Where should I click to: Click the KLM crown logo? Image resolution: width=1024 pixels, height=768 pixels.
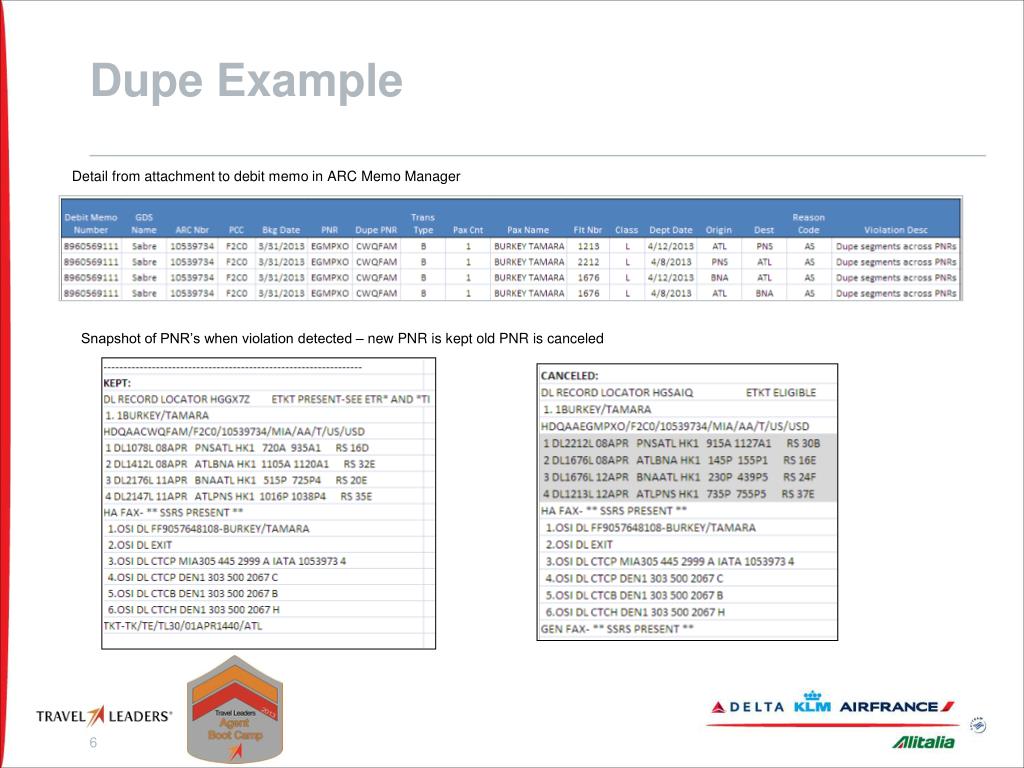(812, 701)
